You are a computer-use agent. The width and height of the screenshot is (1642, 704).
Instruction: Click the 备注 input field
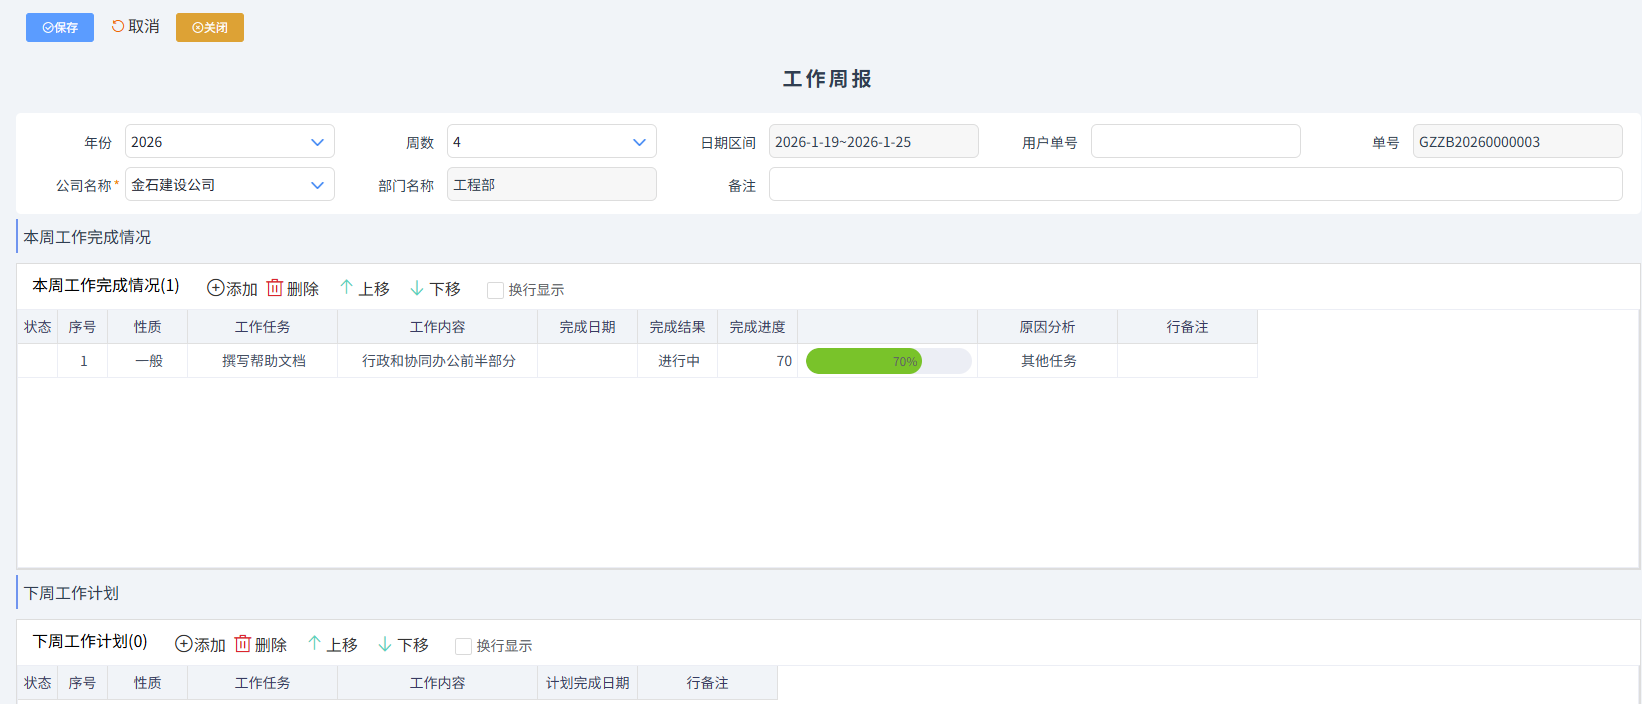1195,185
